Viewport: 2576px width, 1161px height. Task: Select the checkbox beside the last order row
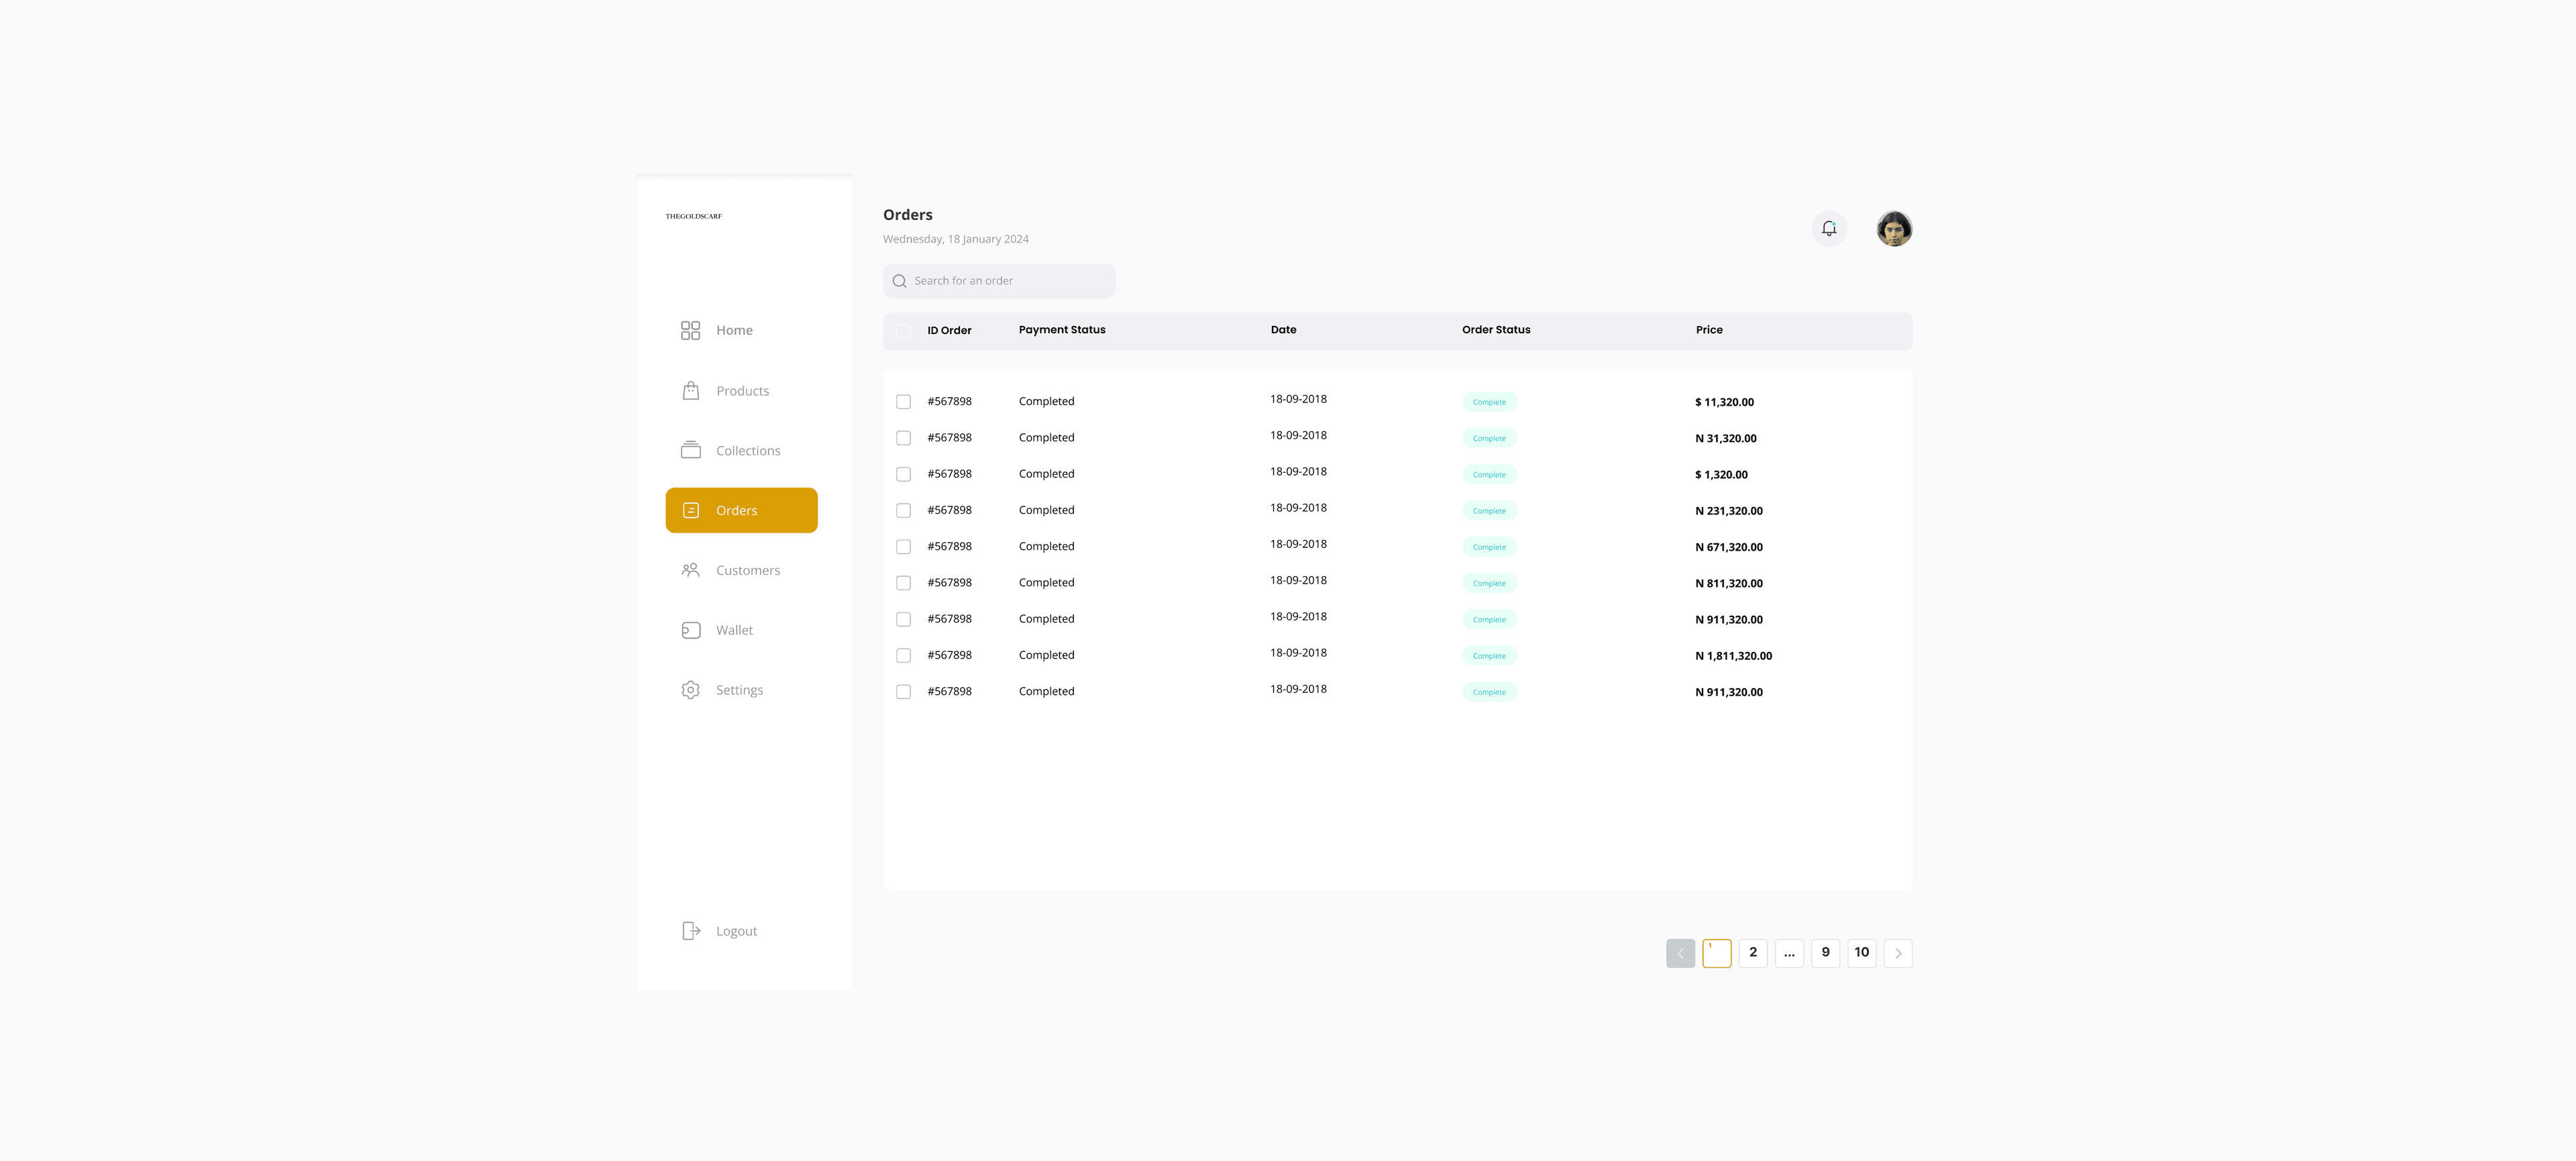point(903,691)
